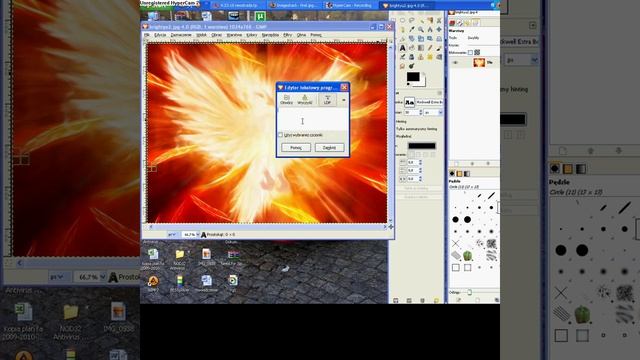The image size is (640, 360).
Task: Choose first justify button in tool options
Action: click(x=411, y=155)
